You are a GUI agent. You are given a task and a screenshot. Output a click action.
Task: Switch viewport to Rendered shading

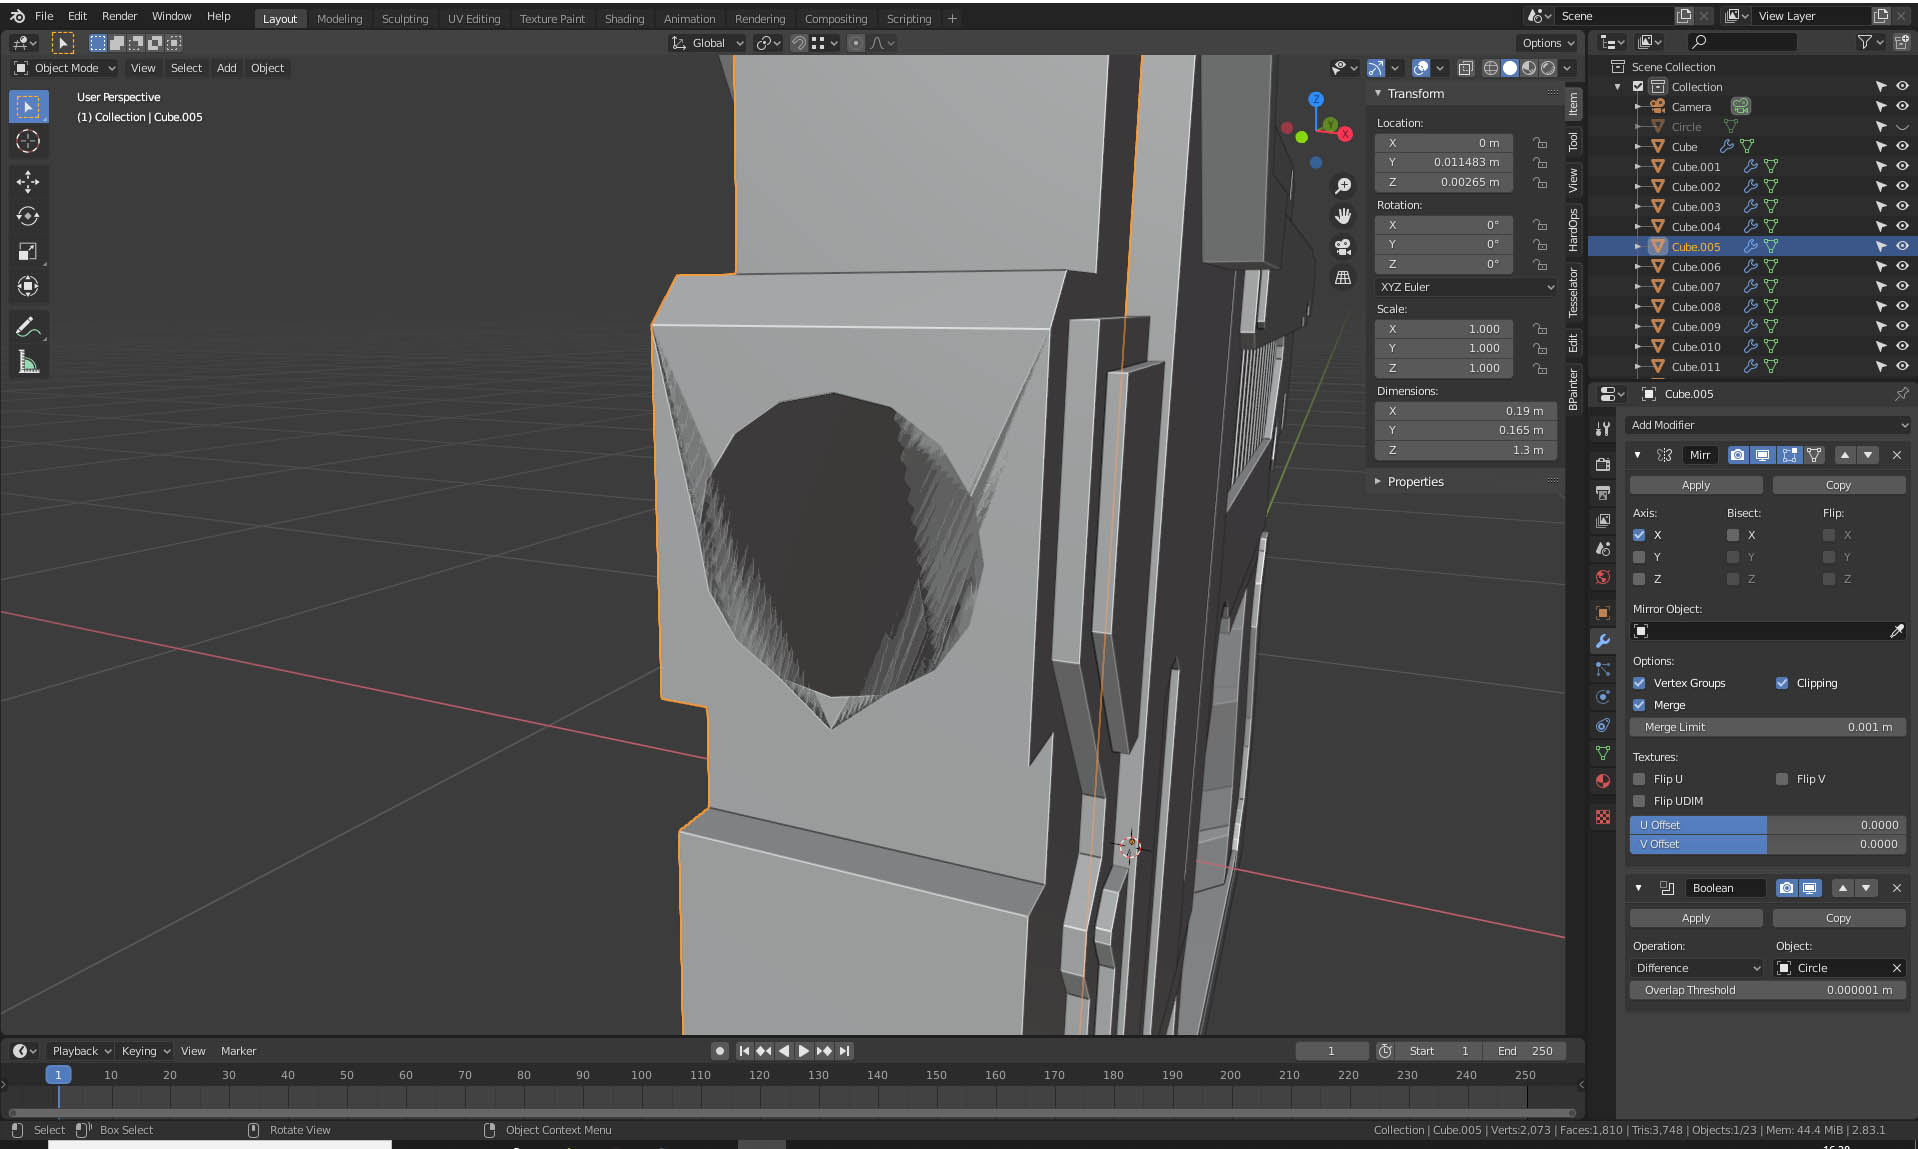coord(1546,68)
